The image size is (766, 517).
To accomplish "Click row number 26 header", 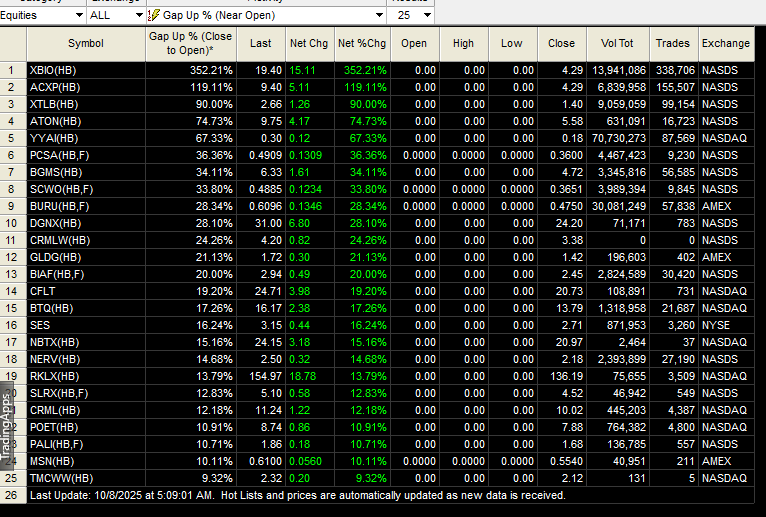I will pos(13,495).
